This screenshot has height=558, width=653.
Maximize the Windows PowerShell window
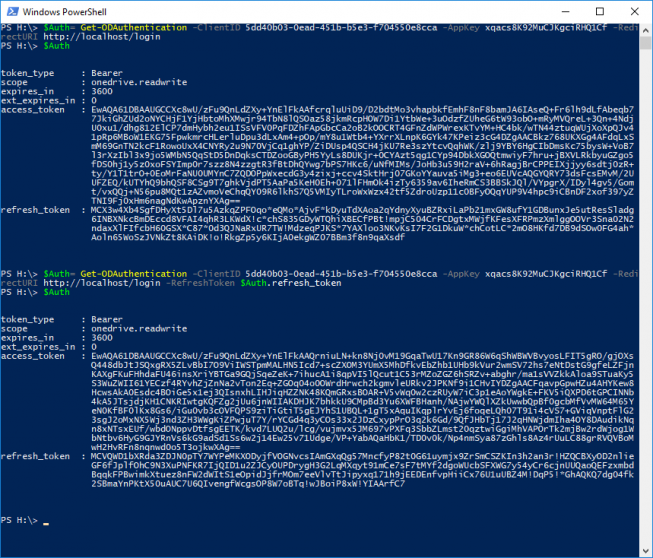[600, 12]
